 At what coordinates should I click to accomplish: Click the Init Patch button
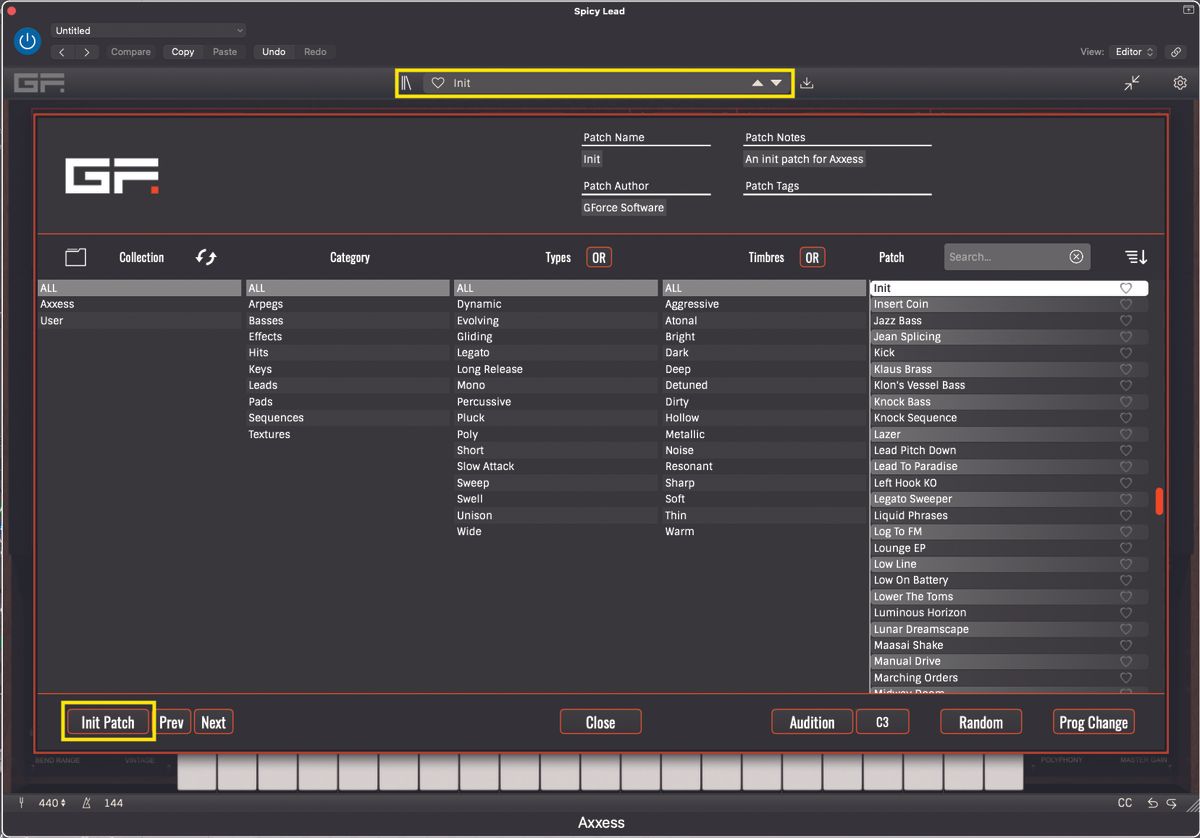[107, 721]
